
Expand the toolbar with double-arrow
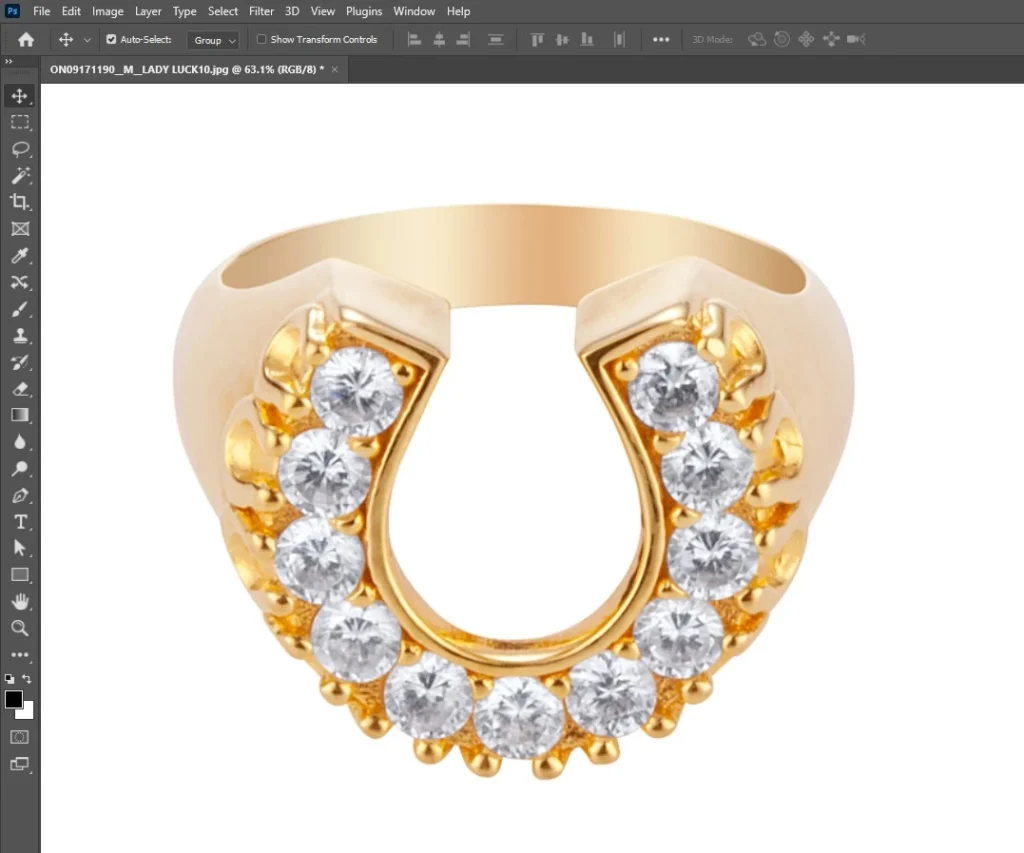click(x=9, y=62)
